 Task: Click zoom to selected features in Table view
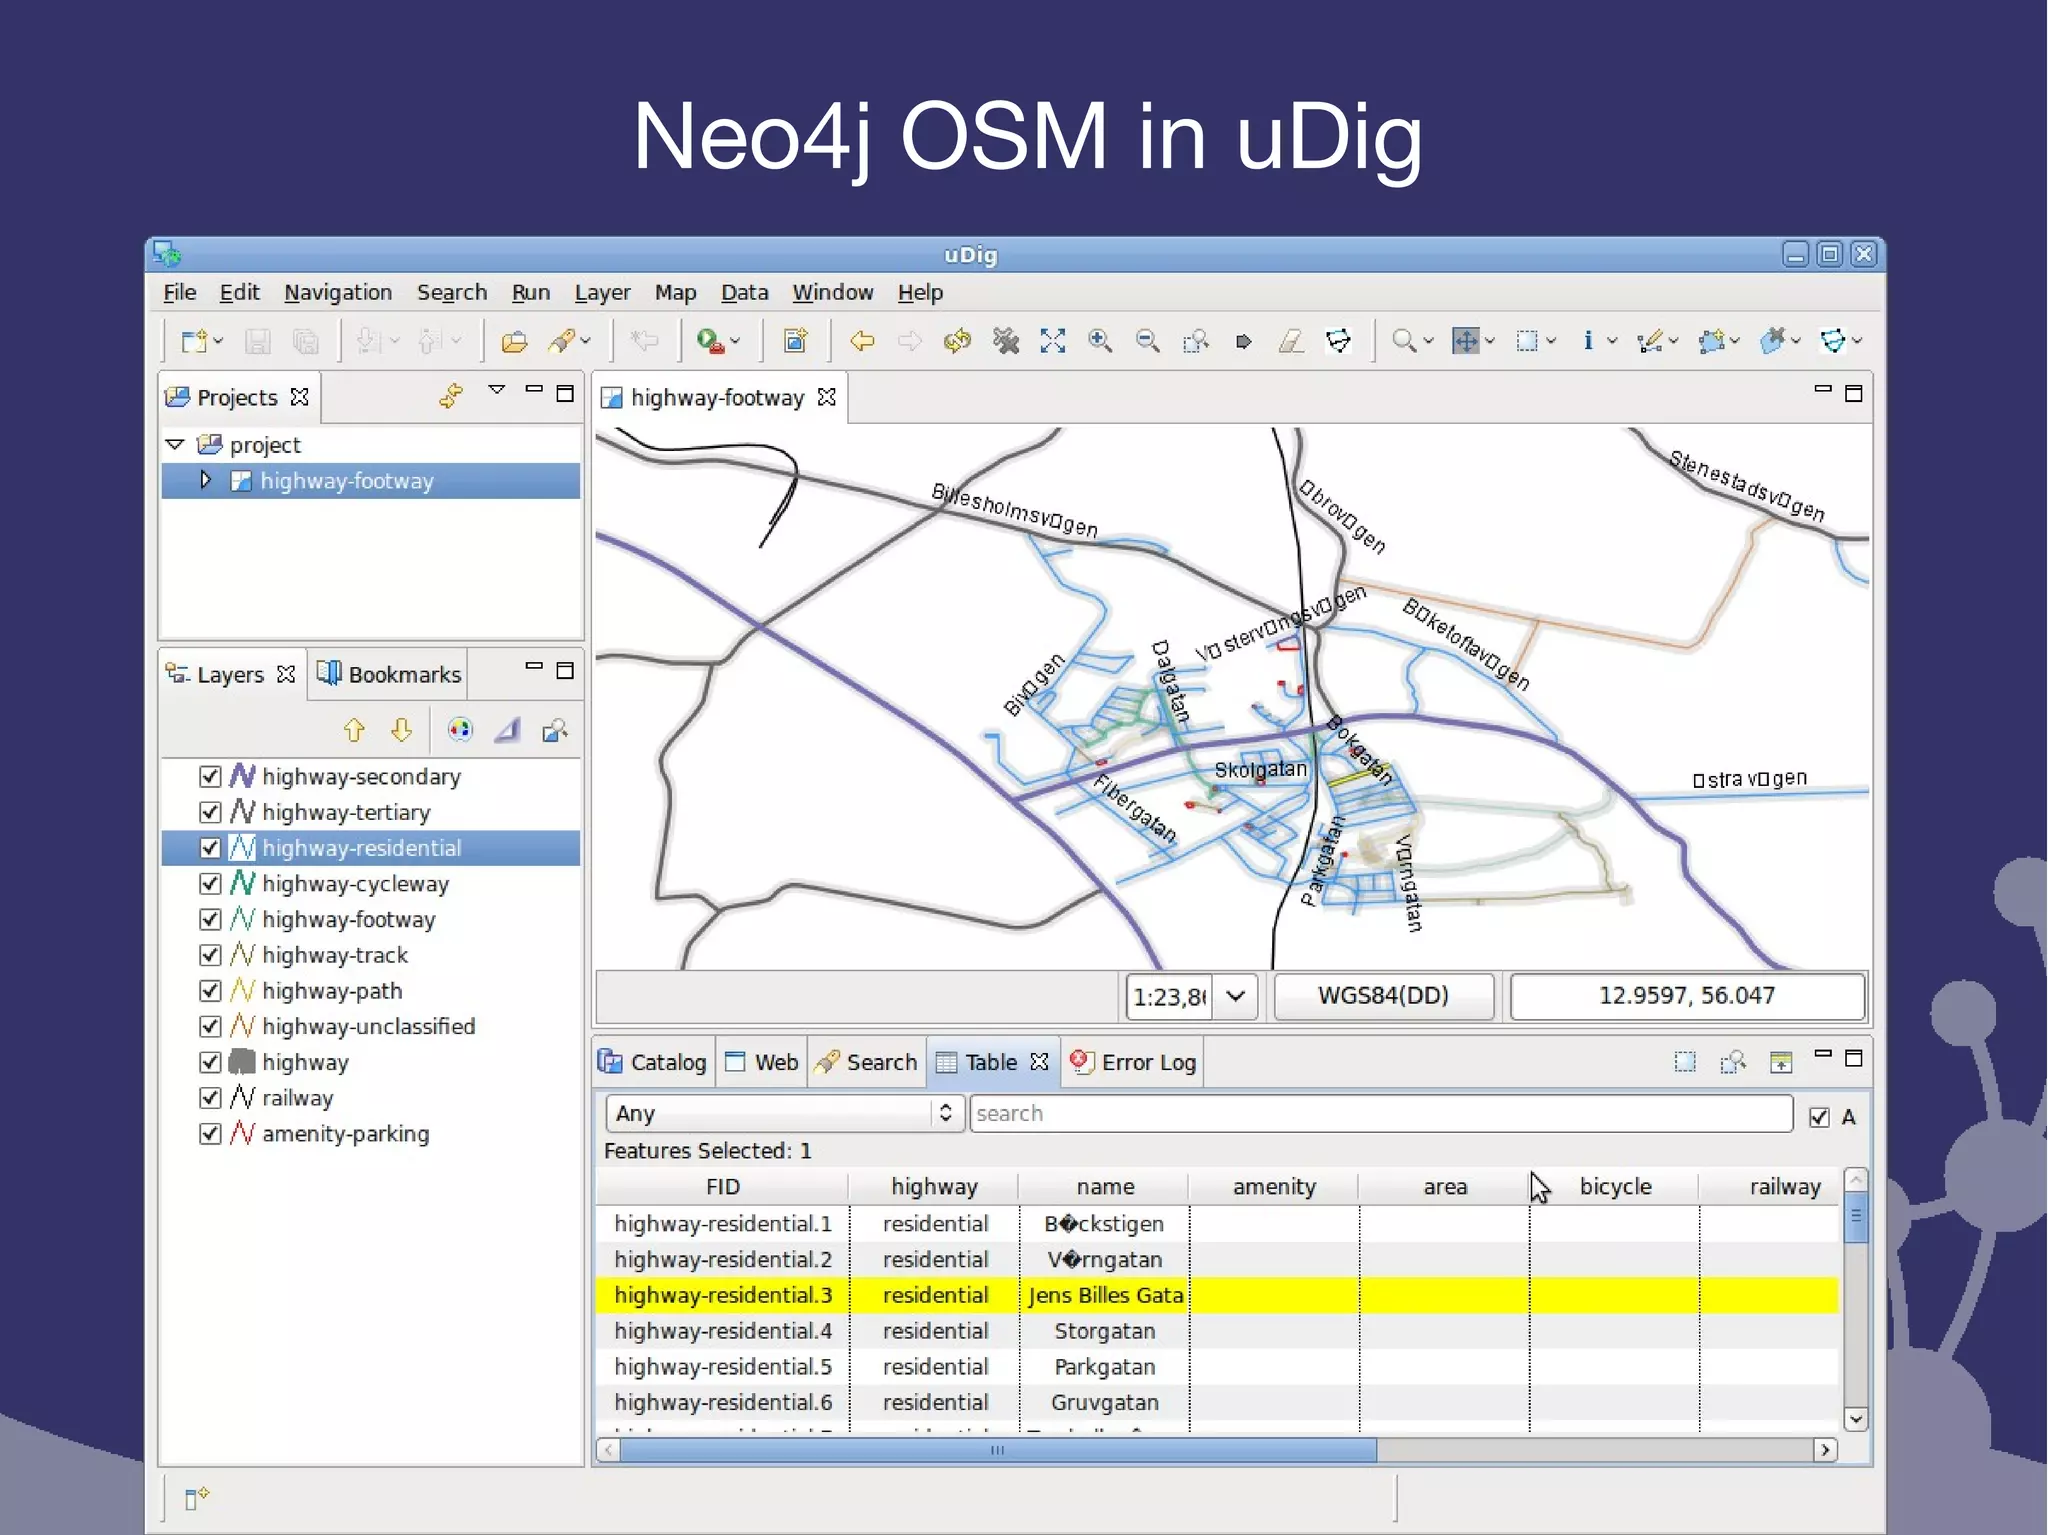1733,1062
